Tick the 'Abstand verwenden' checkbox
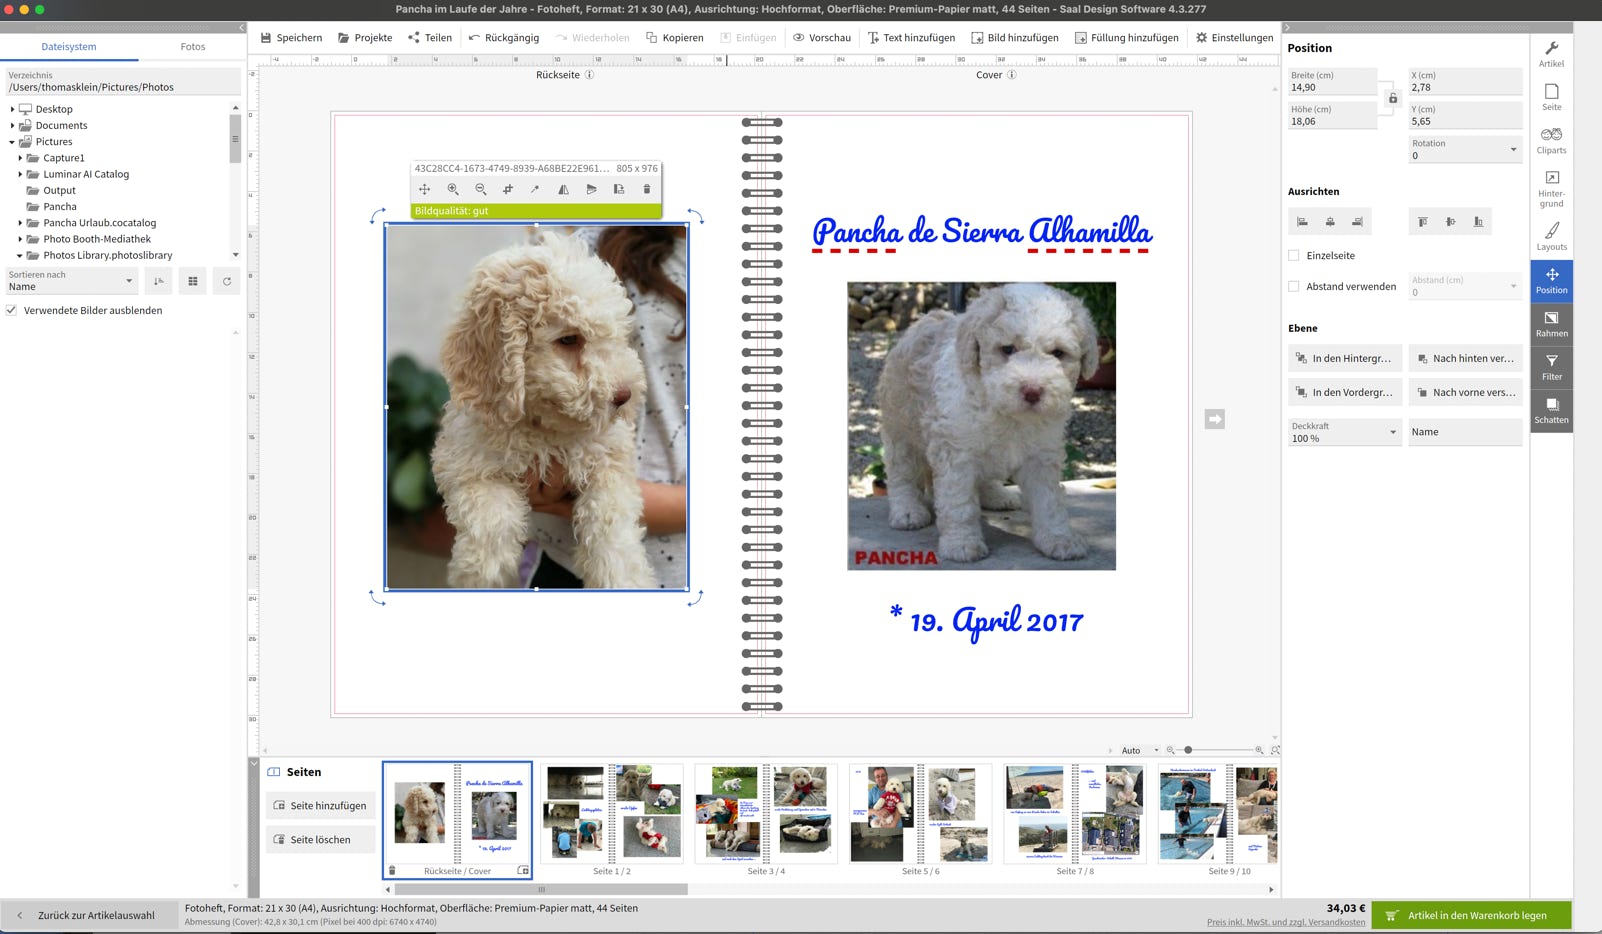 [1294, 286]
